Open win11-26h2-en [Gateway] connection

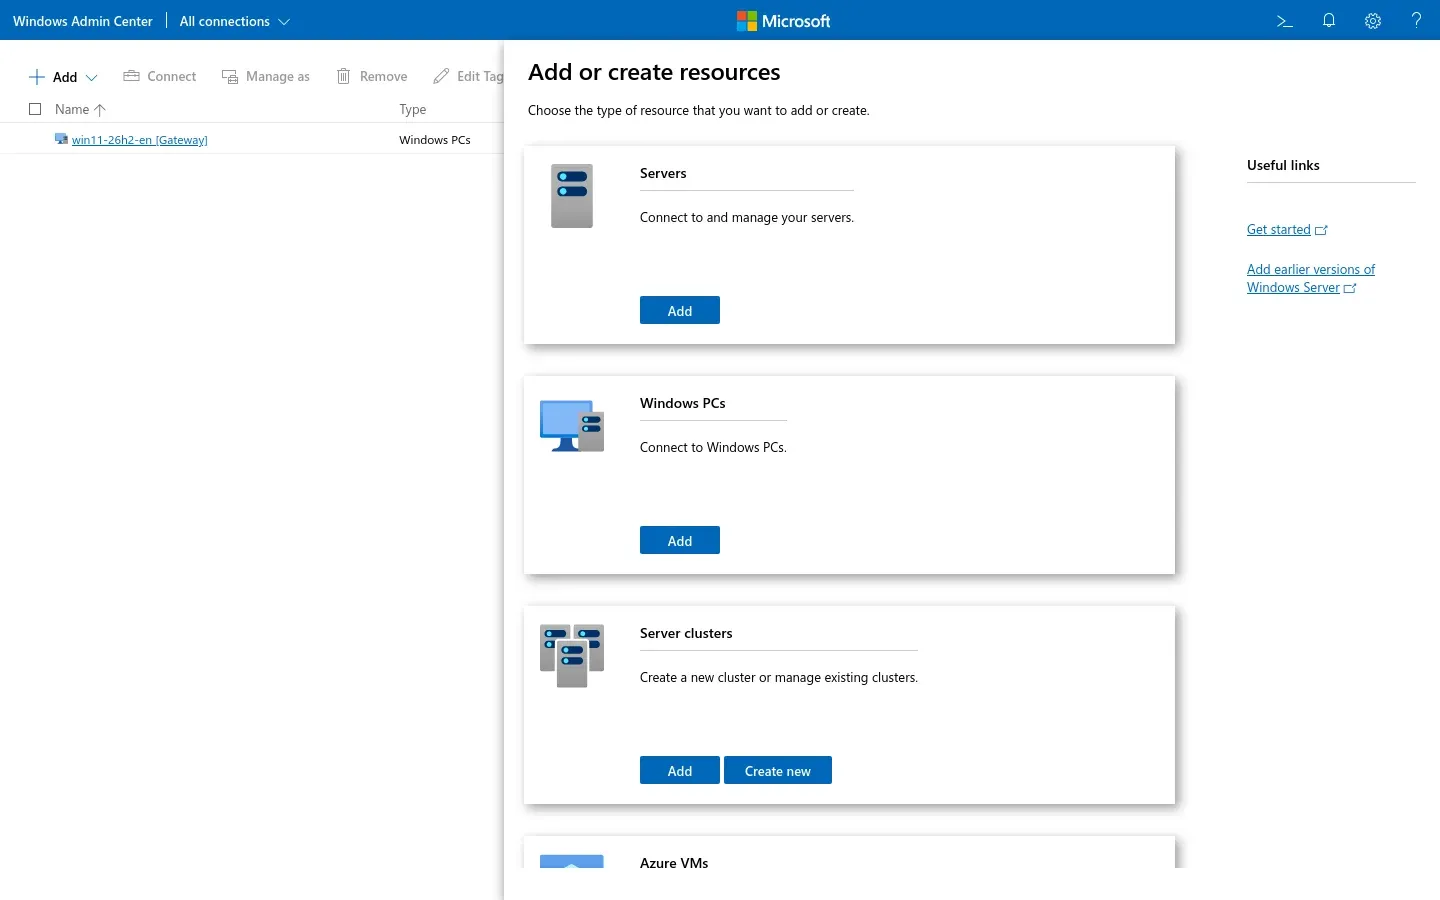[140, 140]
